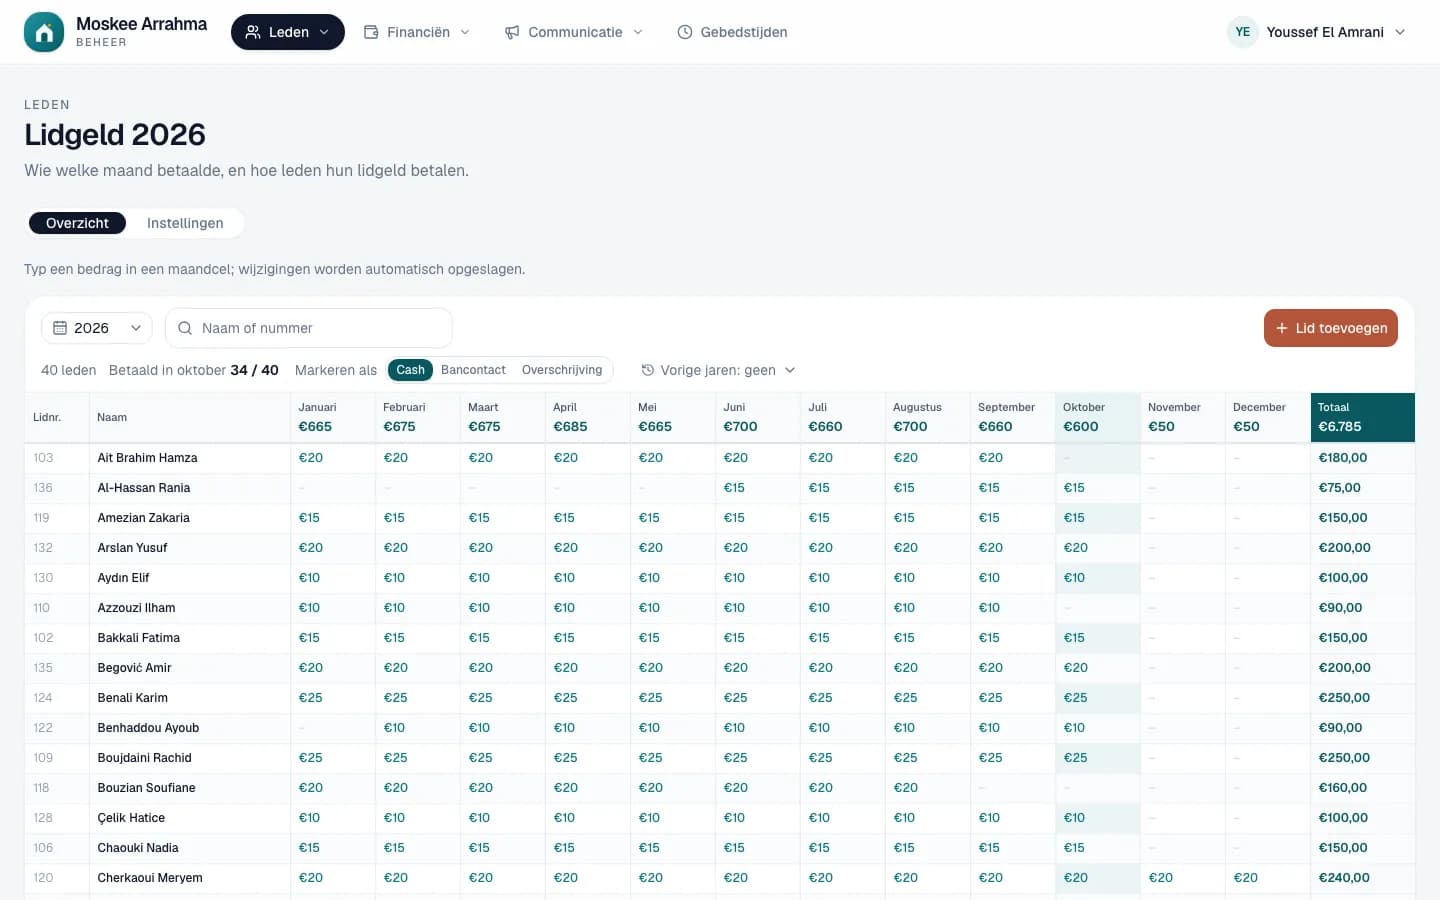Click the Januari column header
Viewport: 1440px width, 900px height.
[332, 417]
